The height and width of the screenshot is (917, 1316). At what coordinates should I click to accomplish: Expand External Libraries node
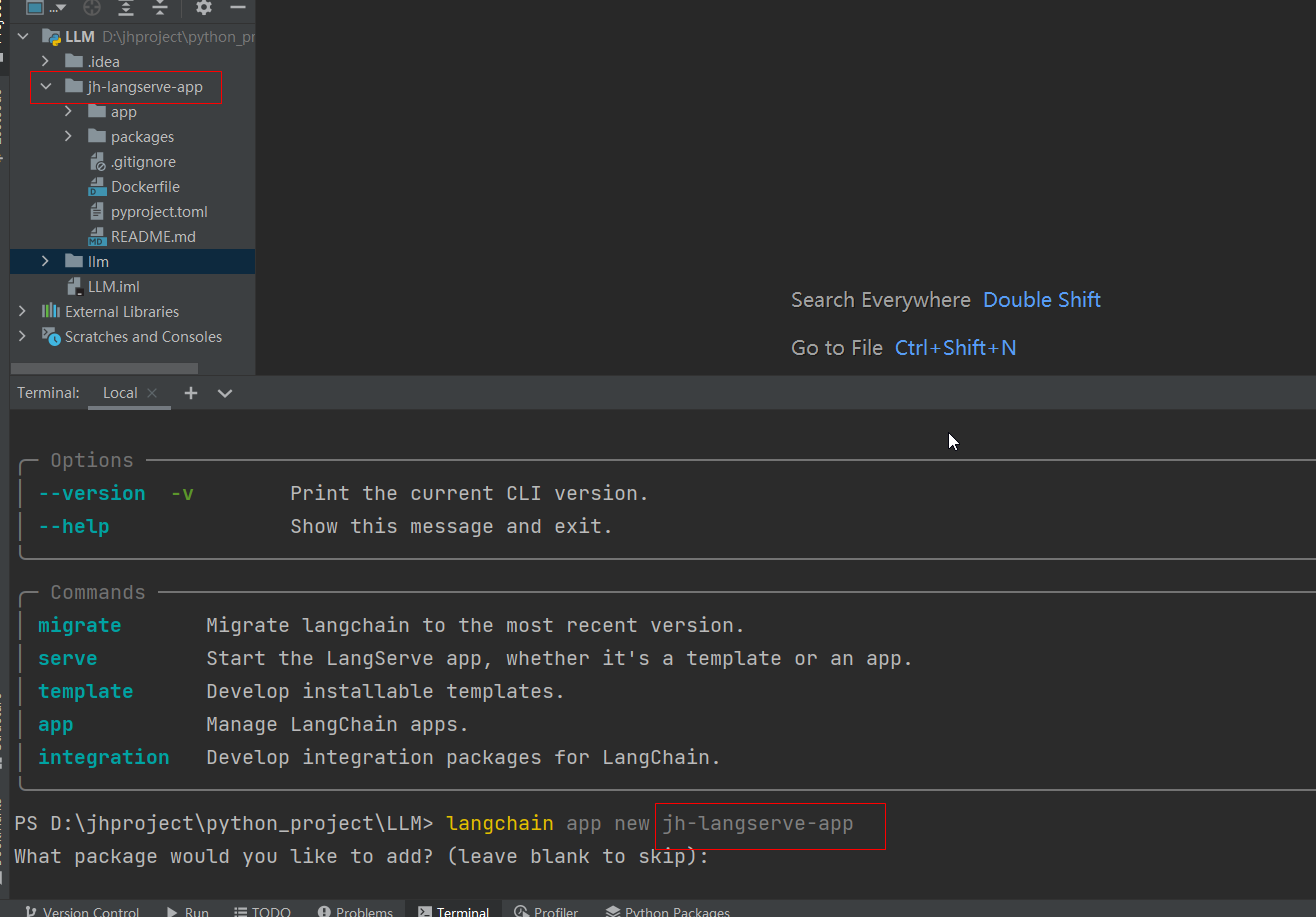pyautogui.click(x=23, y=312)
